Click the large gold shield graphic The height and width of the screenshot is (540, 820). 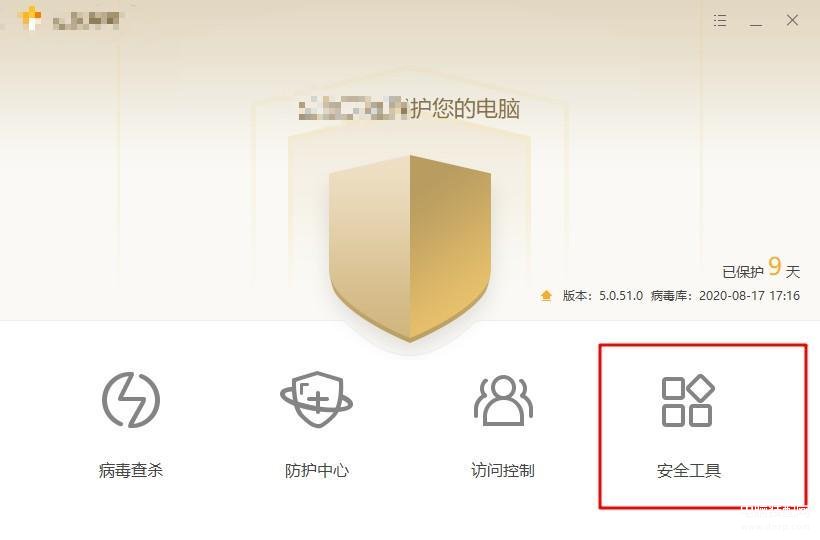click(409, 248)
